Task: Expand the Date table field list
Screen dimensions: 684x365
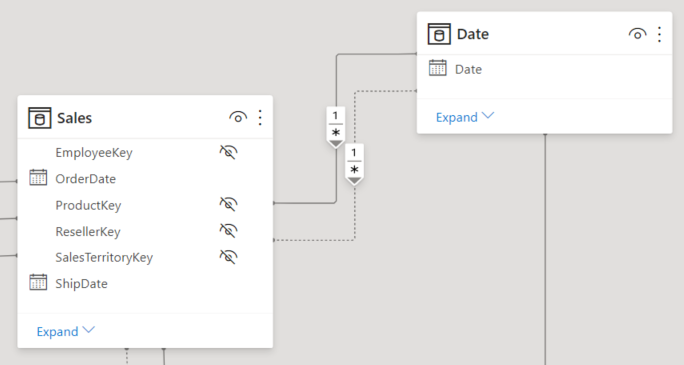Action: (x=465, y=117)
